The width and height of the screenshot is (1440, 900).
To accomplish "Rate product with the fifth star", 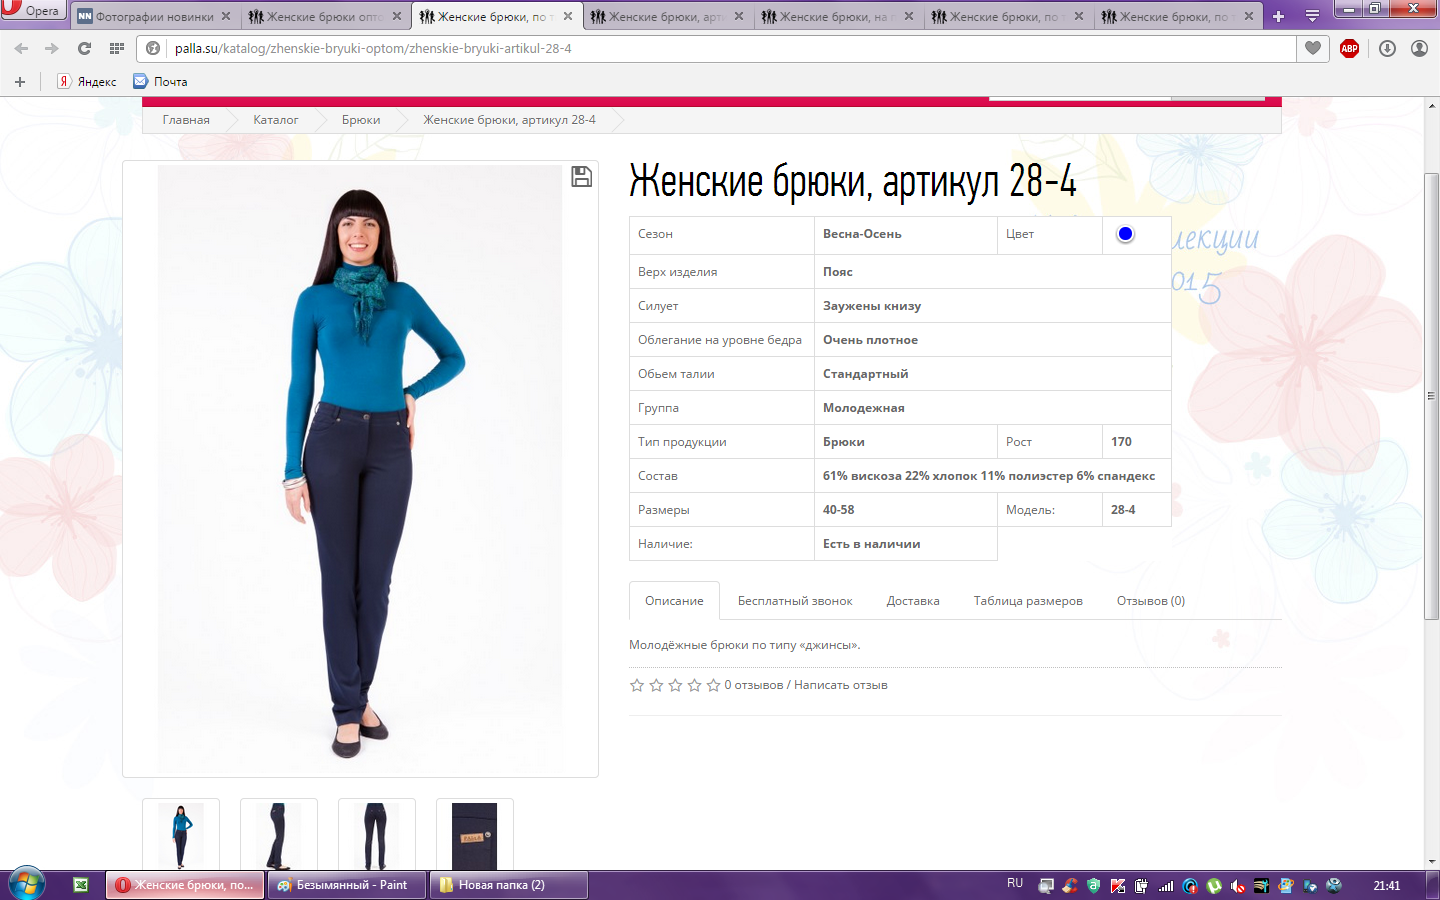I will click(x=713, y=685).
